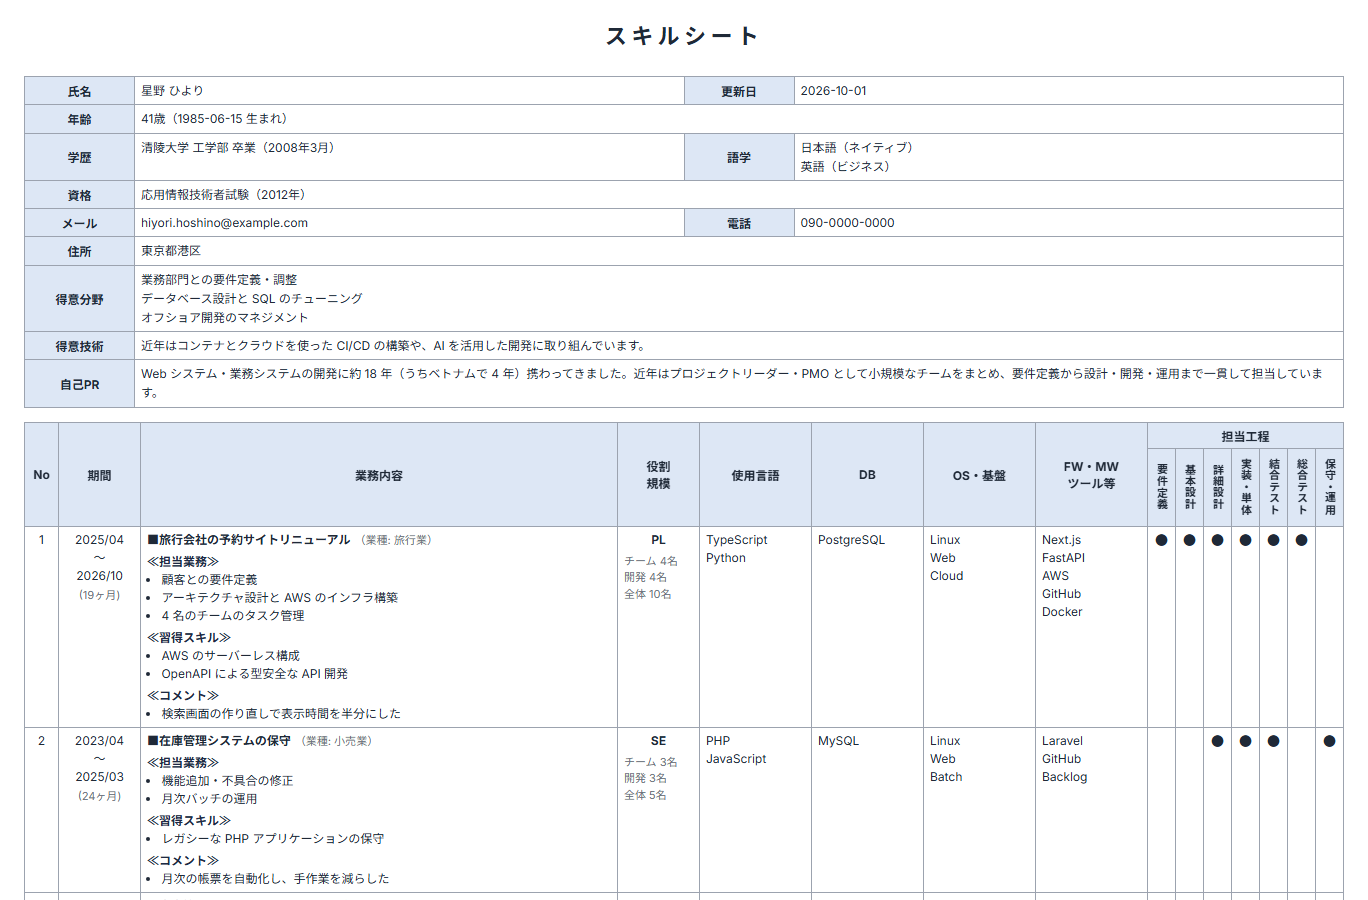1368x900 pixels.
Task: Click the SE role in project 2
Action: (658, 741)
